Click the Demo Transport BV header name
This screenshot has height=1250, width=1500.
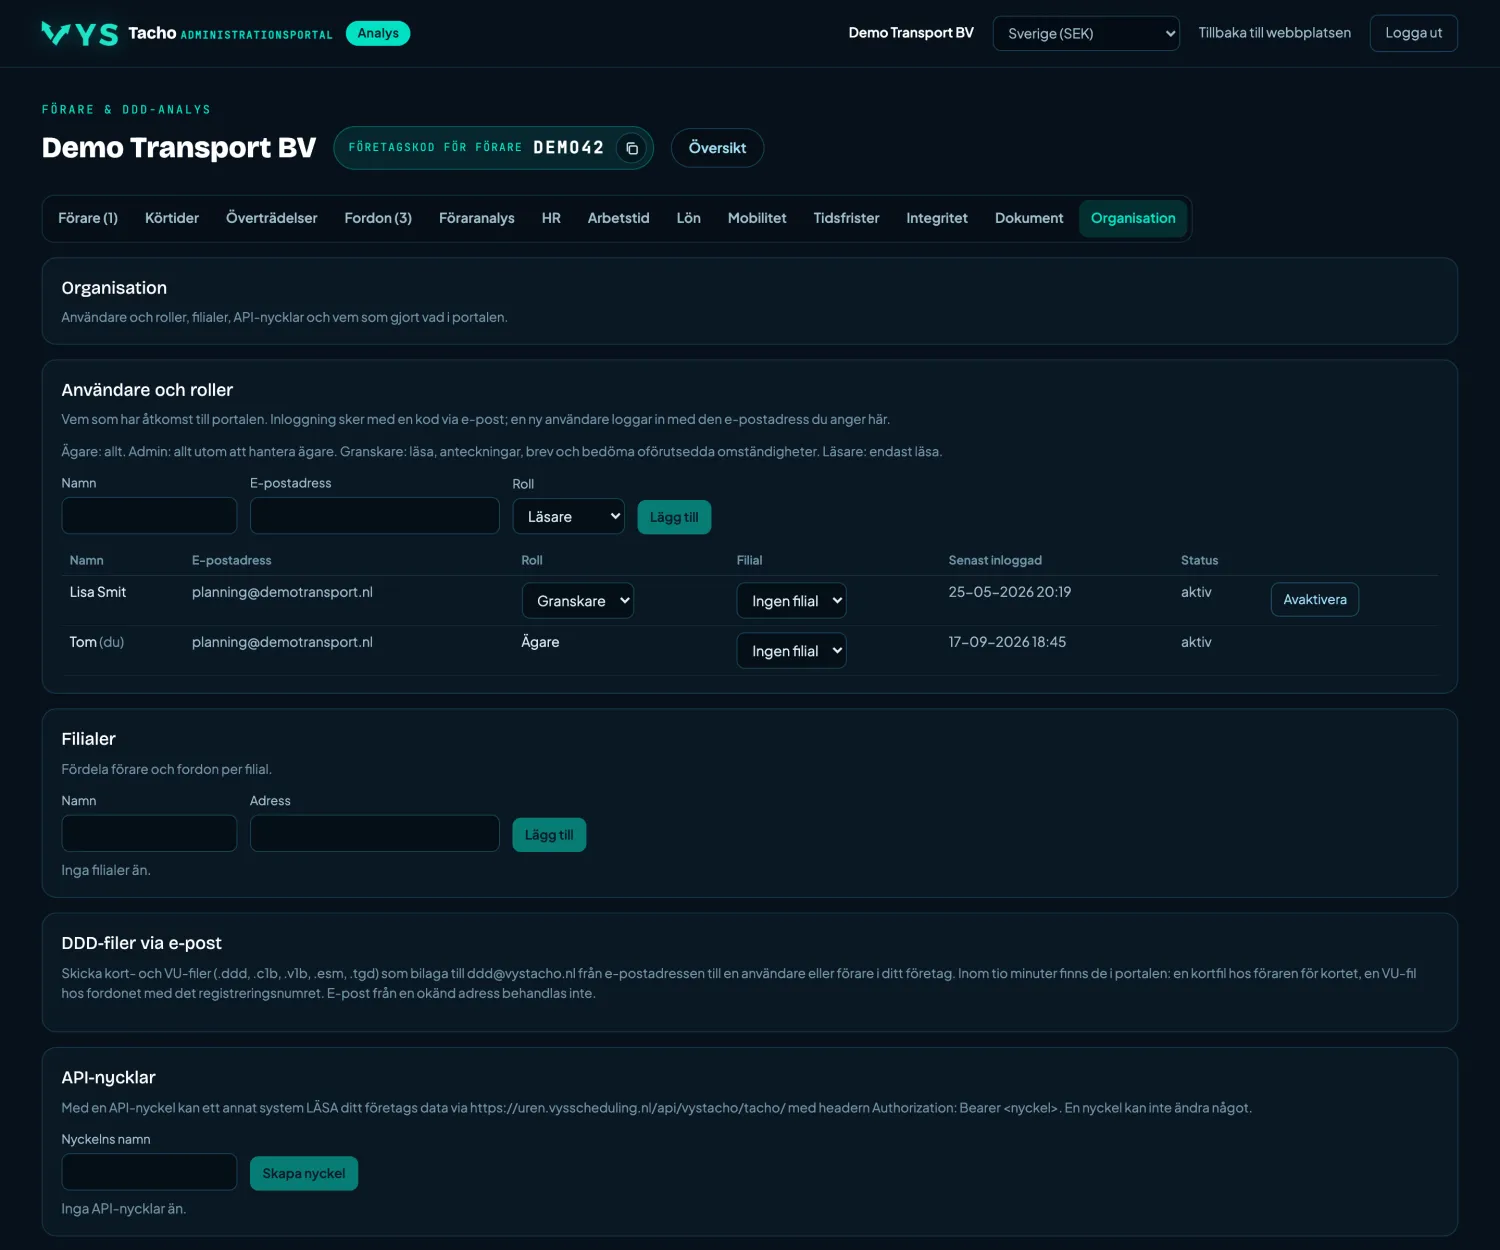click(911, 33)
